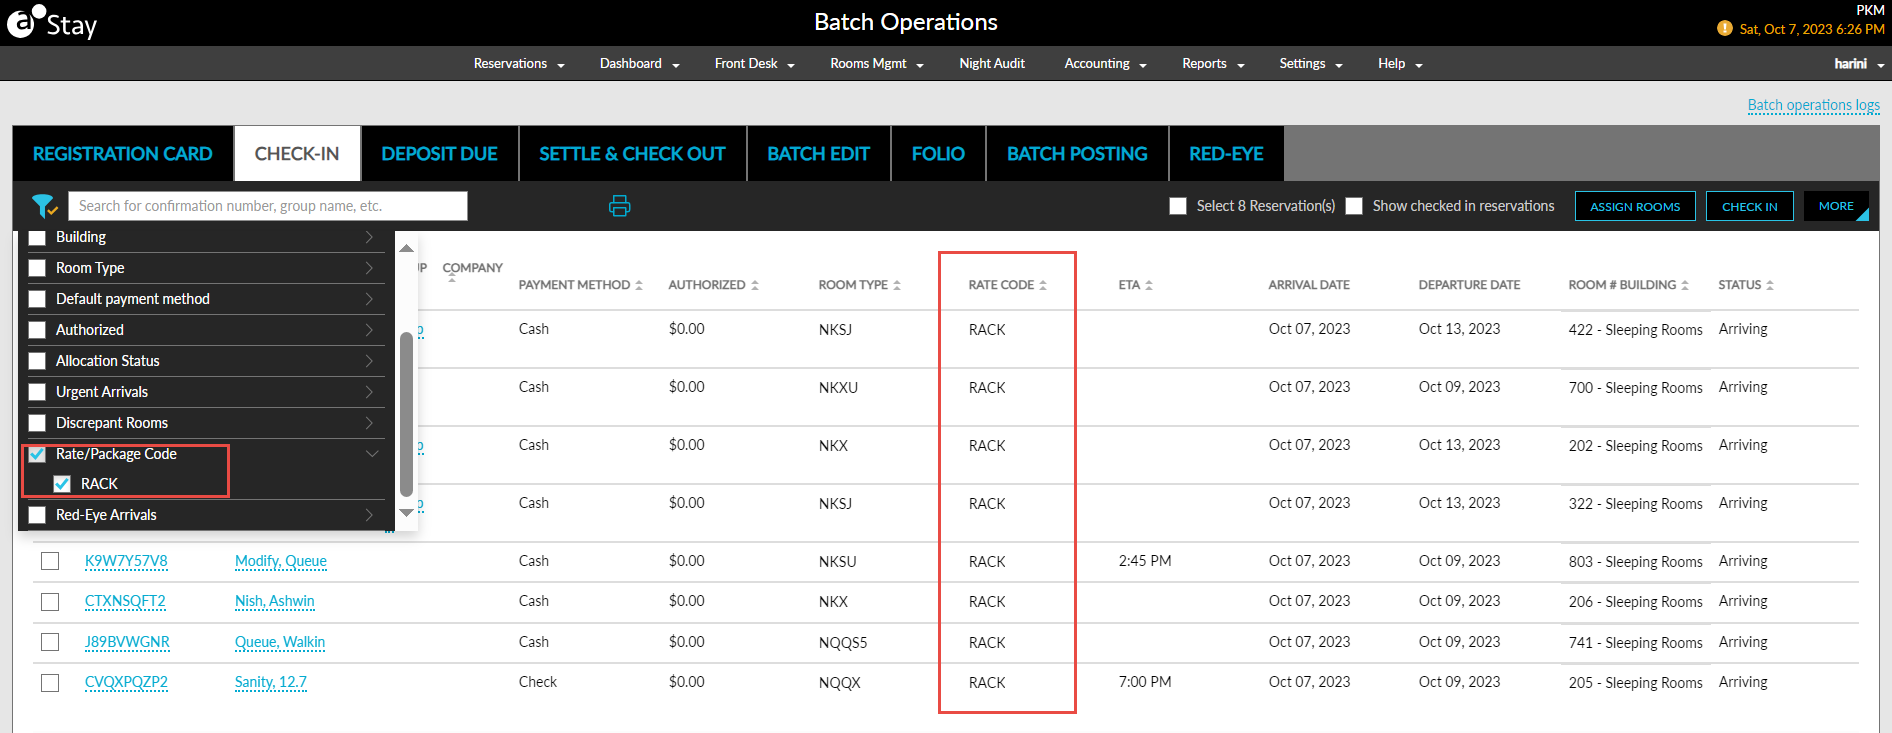Toggle Select 8 Reservation(s) checkbox
Screen dimensions: 1892x733
click(1178, 206)
